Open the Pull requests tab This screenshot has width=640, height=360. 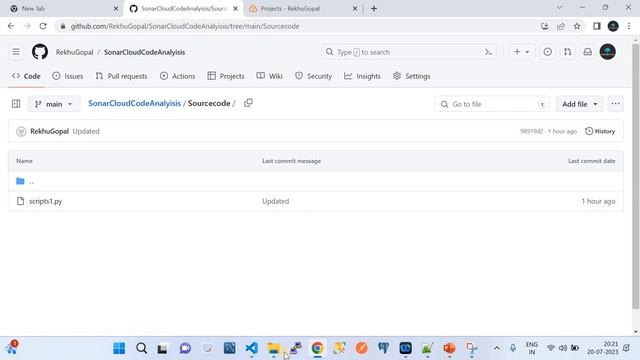121,76
